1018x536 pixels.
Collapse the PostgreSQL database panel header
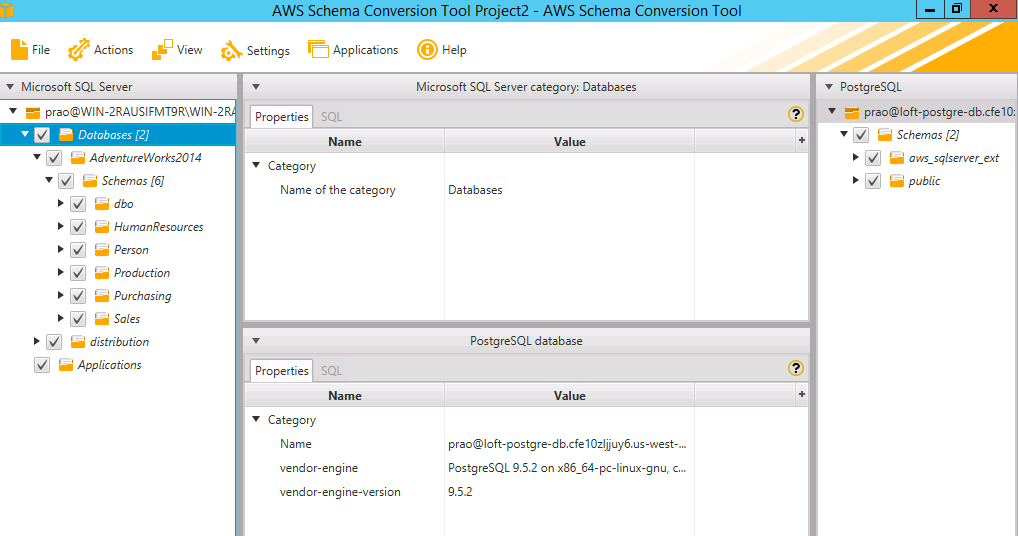pos(256,341)
